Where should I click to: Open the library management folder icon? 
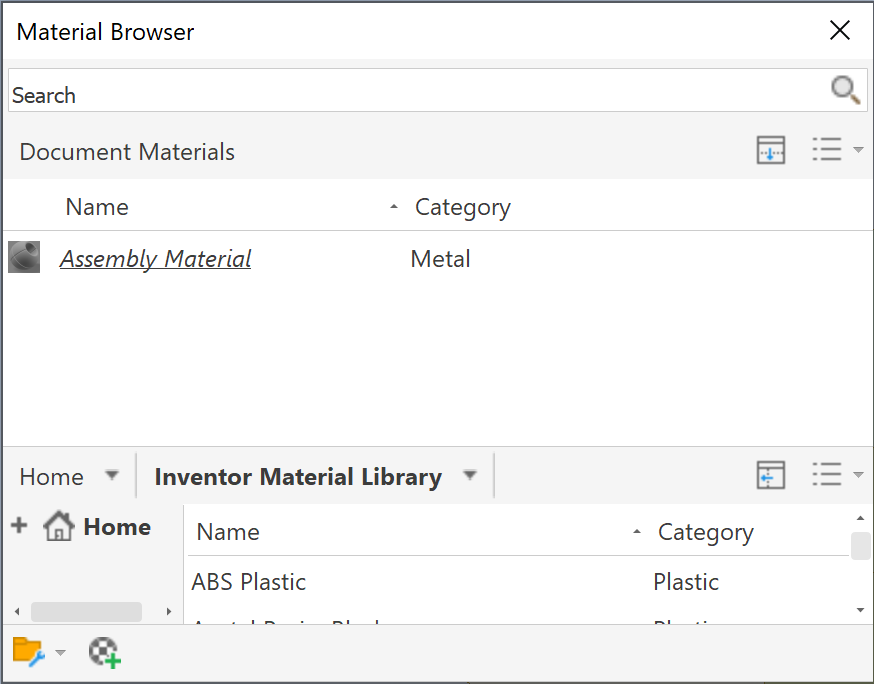tap(25, 652)
